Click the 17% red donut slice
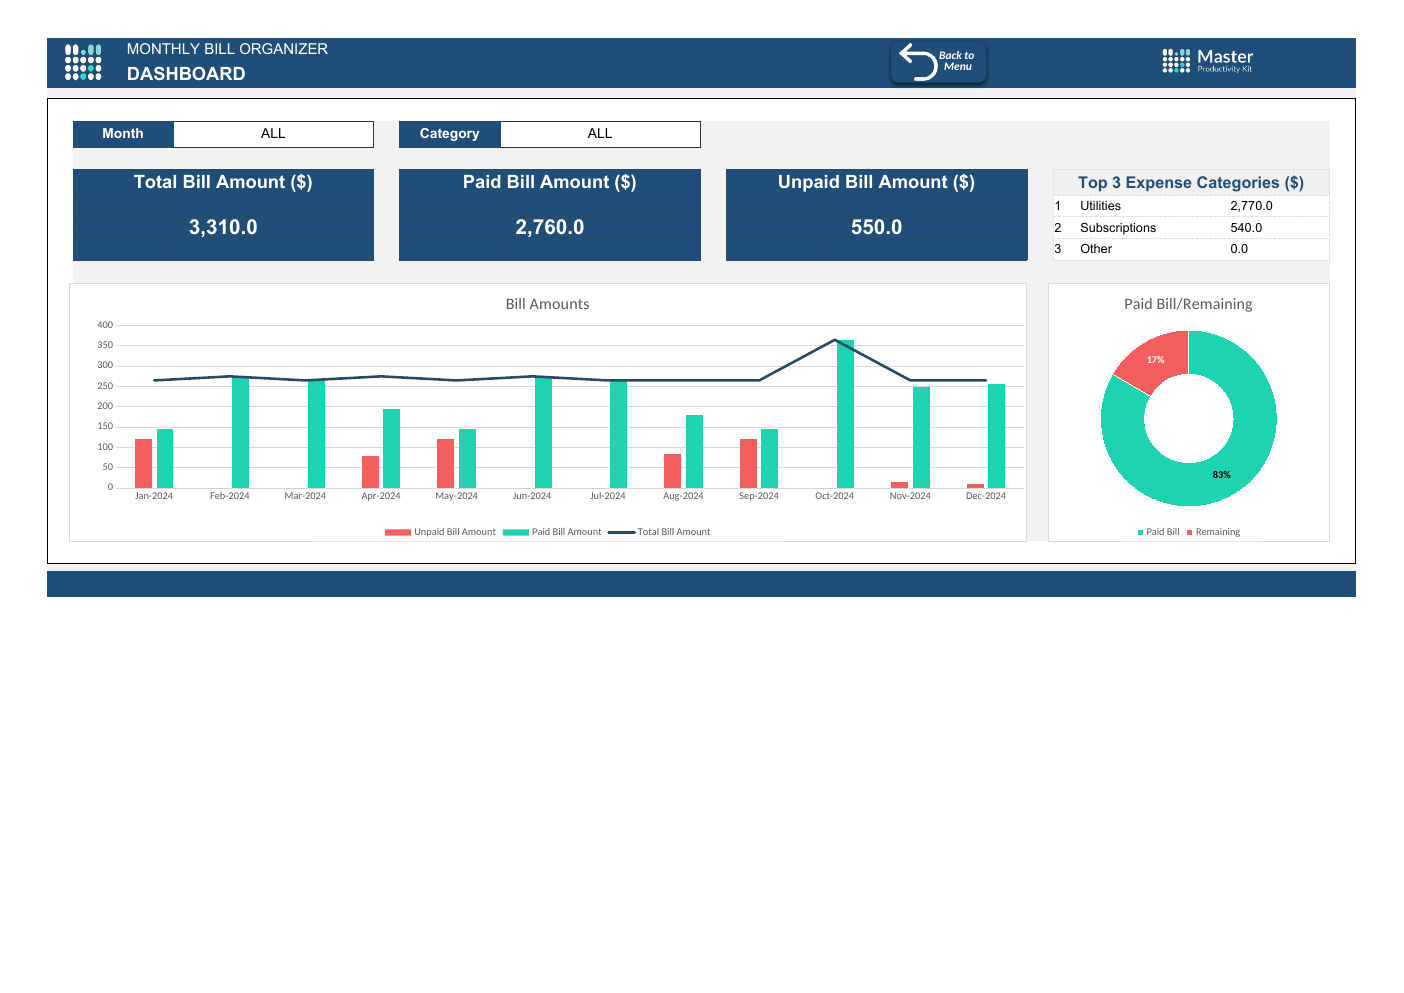This screenshot has height=993, width=1404. coord(1155,360)
